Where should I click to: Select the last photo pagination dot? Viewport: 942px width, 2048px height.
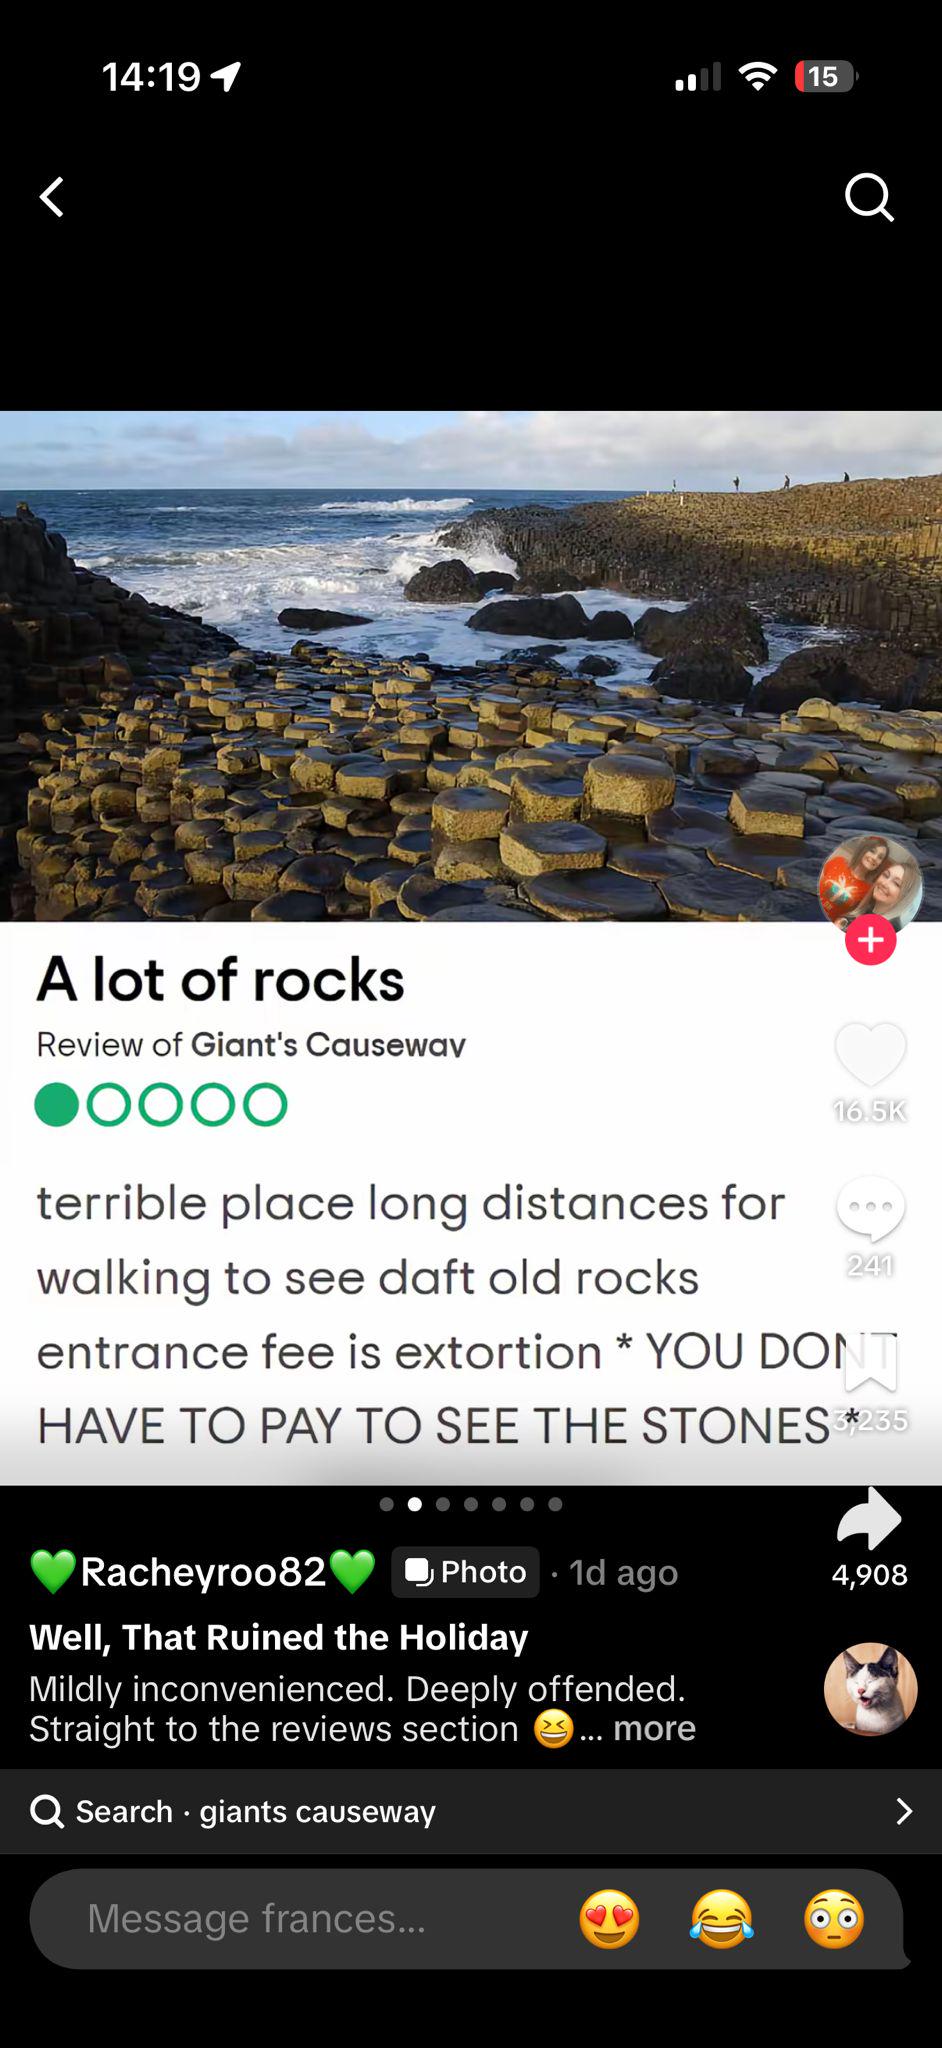(x=555, y=1504)
